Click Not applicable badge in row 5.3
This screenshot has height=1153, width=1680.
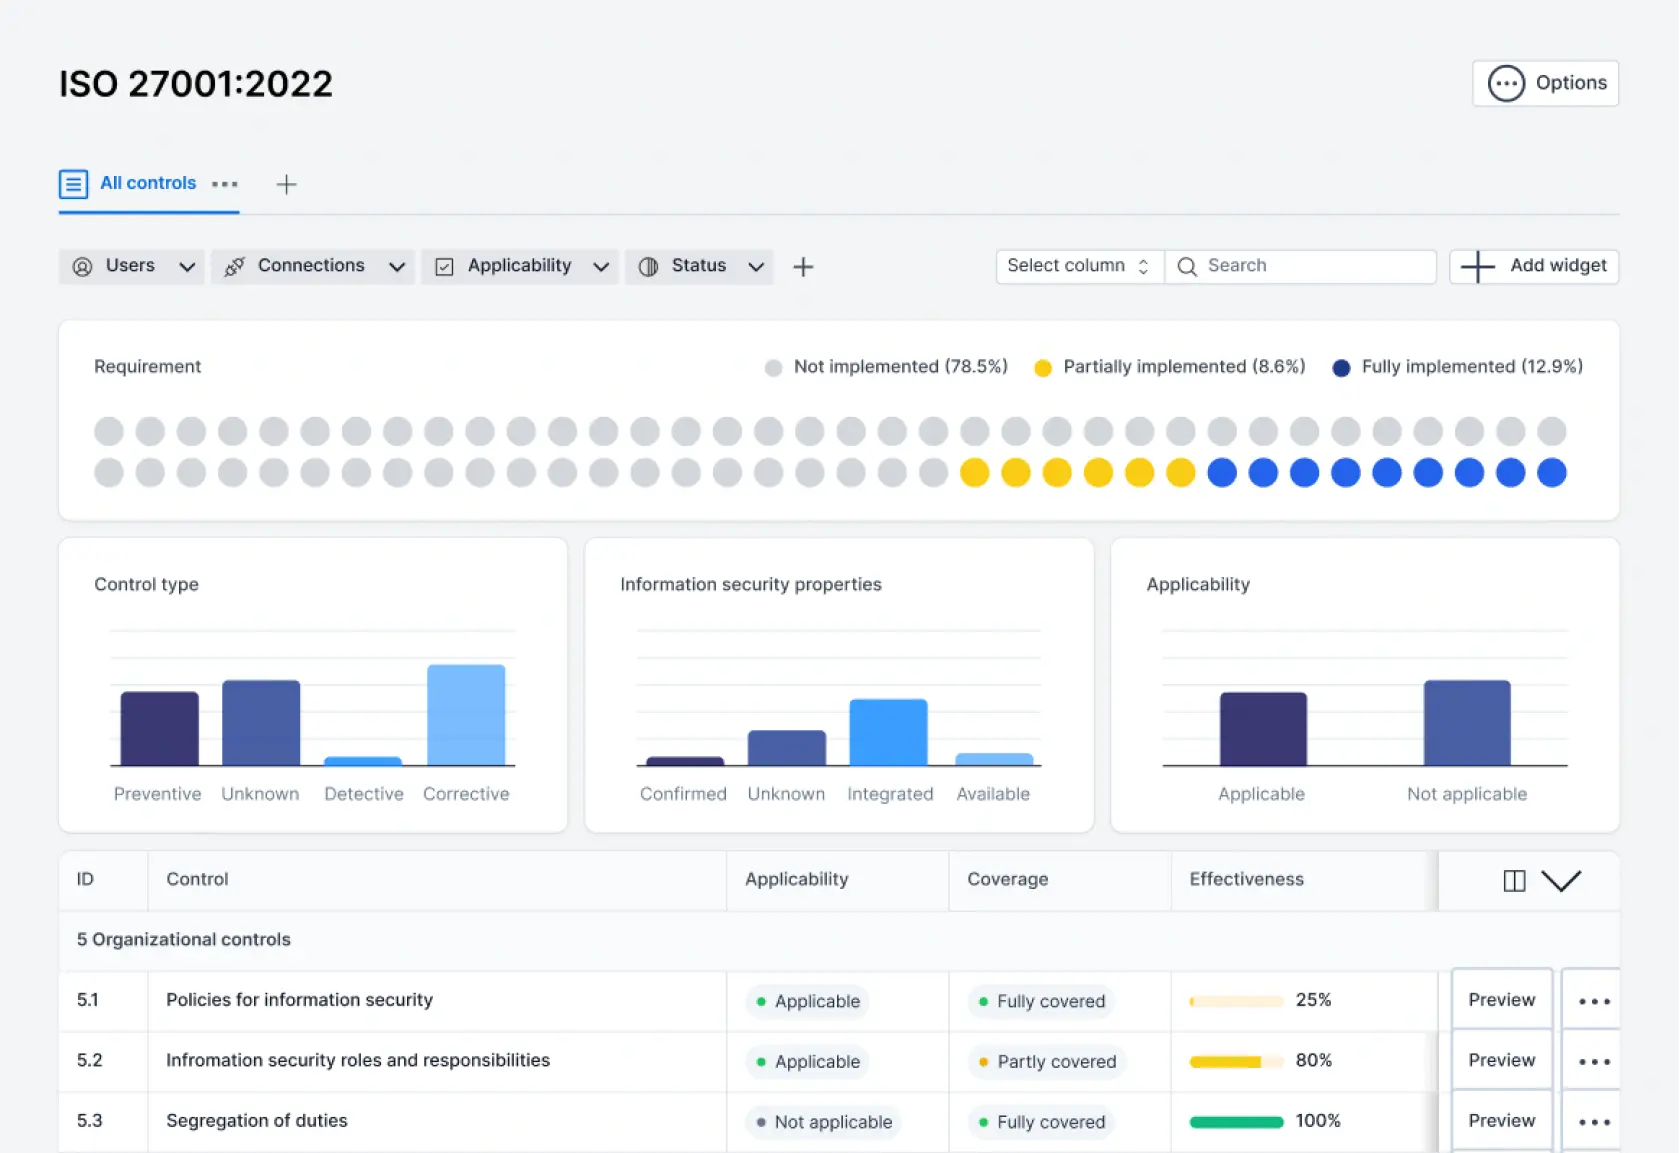point(824,1122)
